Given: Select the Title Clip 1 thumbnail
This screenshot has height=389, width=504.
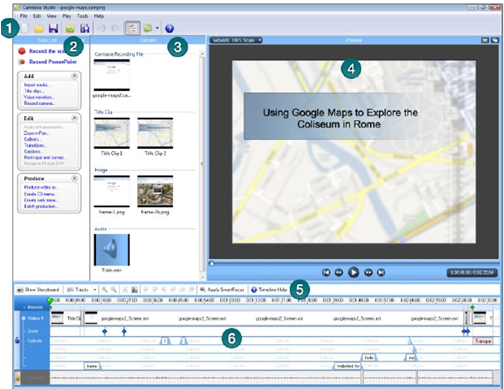Looking at the screenshot, I should point(112,133).
